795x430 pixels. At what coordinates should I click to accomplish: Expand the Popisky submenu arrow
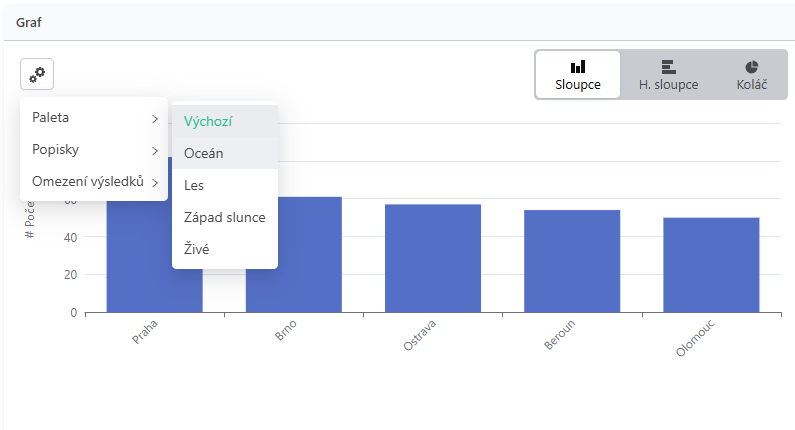click(x=155, y=151)
